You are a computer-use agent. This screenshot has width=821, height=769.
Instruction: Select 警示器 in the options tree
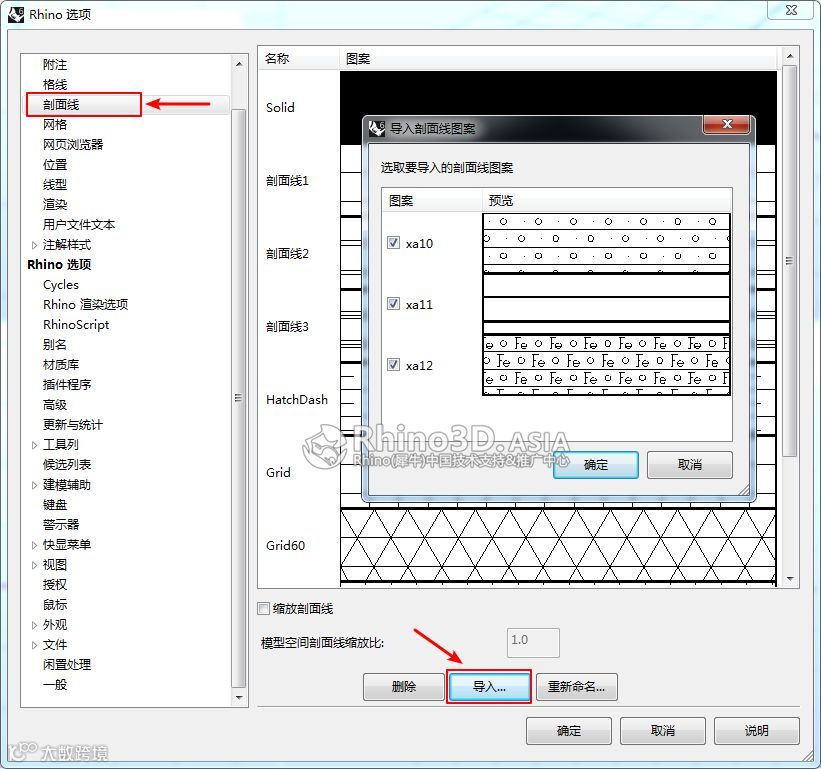61,524
